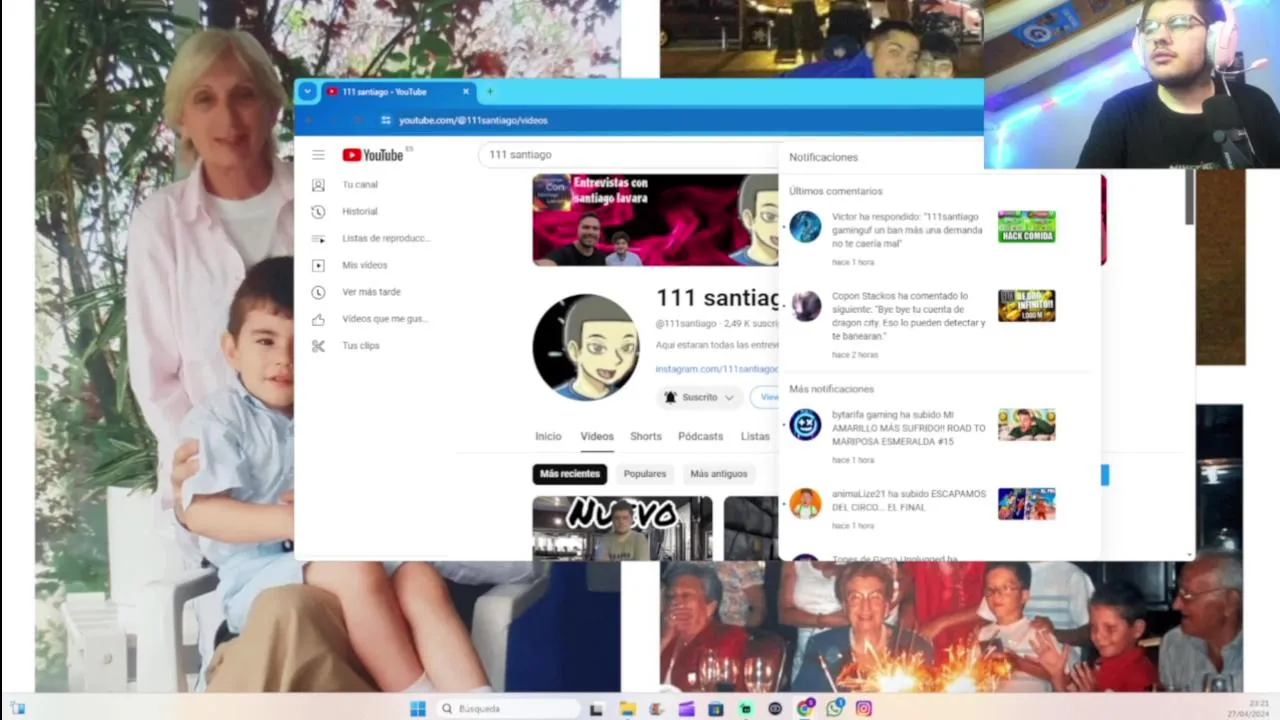
Task: Switch to the Shorts channel tab
Action: (646, 437)
